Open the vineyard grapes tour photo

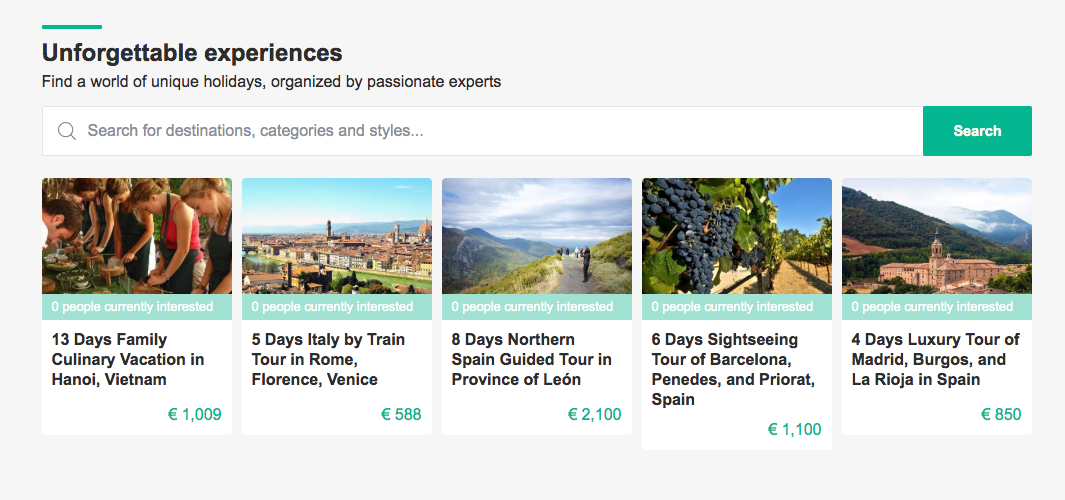click(x=737, y=236)
